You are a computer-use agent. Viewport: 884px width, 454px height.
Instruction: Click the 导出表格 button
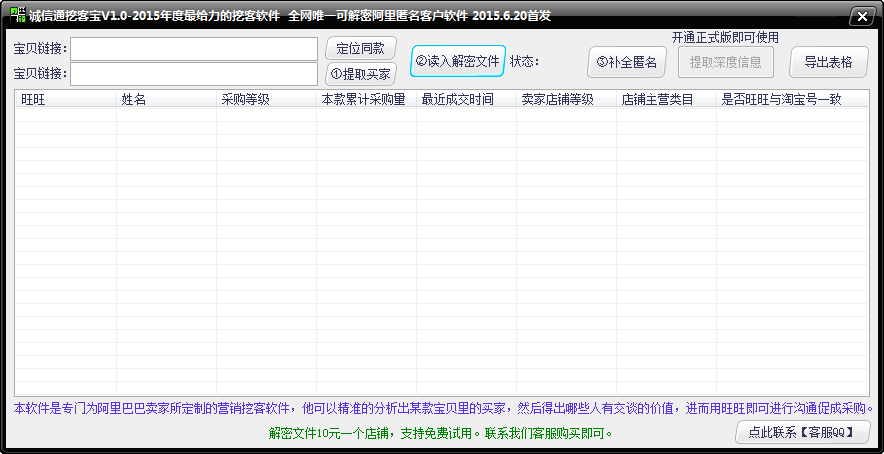coord(828,62)
